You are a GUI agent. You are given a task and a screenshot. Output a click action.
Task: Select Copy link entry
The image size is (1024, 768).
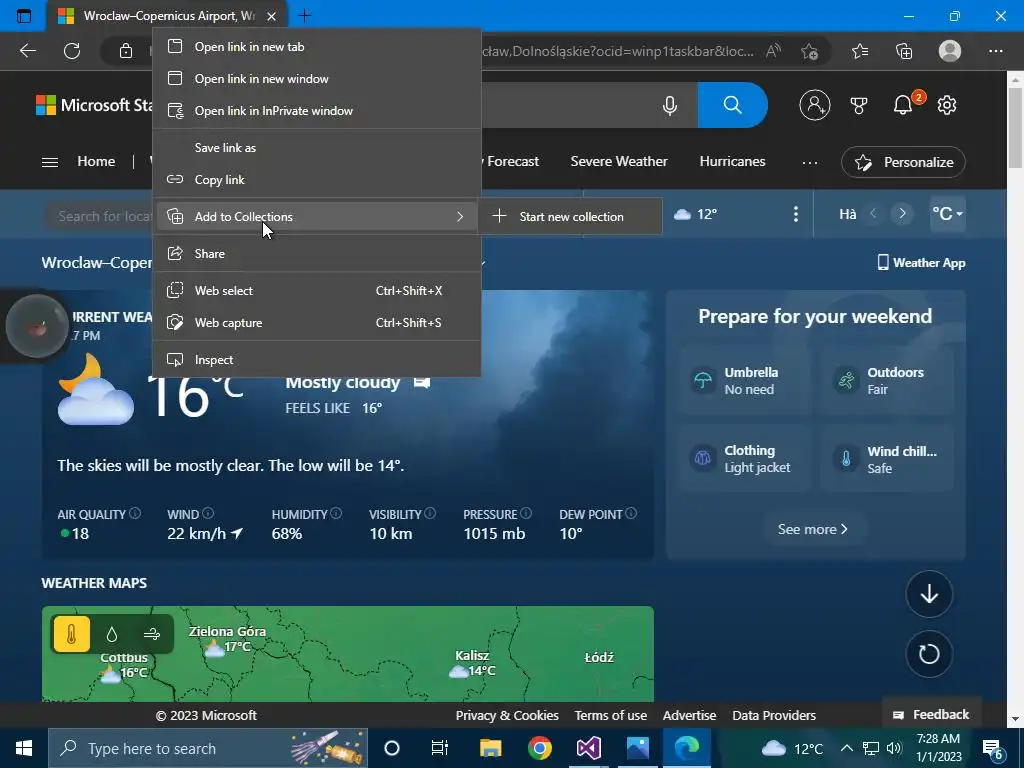[x=317, y=180]
